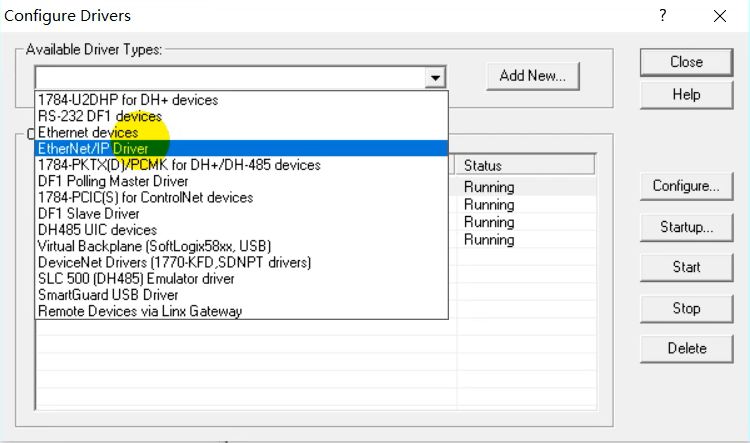The height and width of the screenshot is (443, 750).
Task: Select SLC 500 (DH485) Emulator driver
Action: coord(242,278)
